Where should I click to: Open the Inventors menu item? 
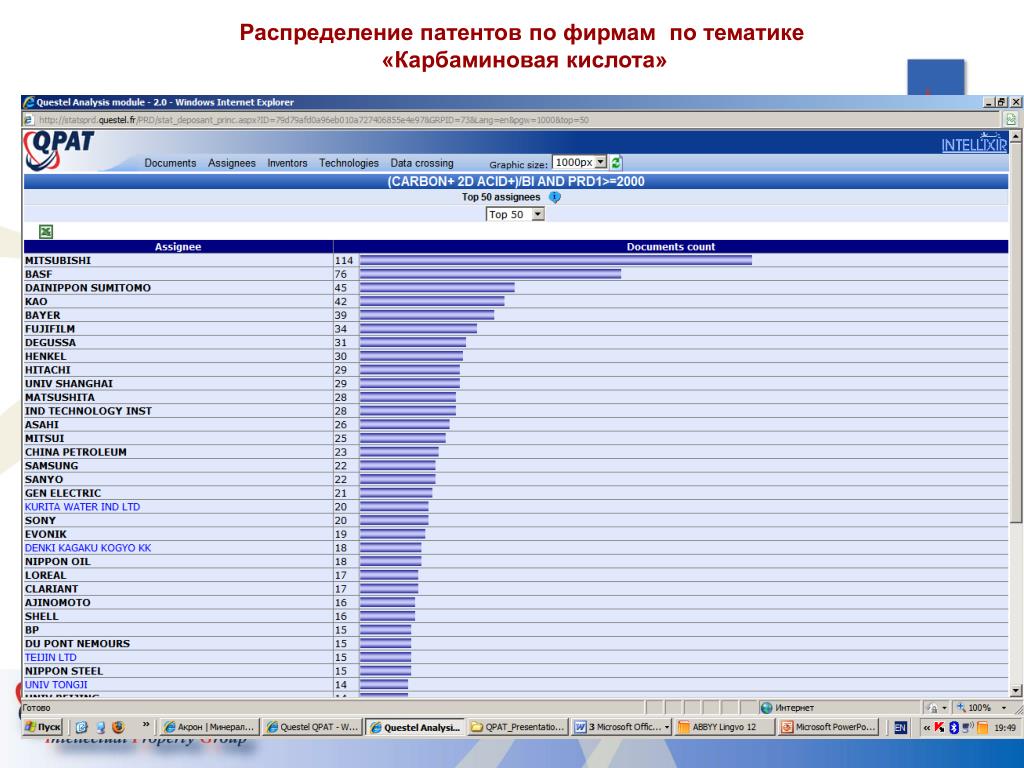pyautogui.click(x=287, y=163)
